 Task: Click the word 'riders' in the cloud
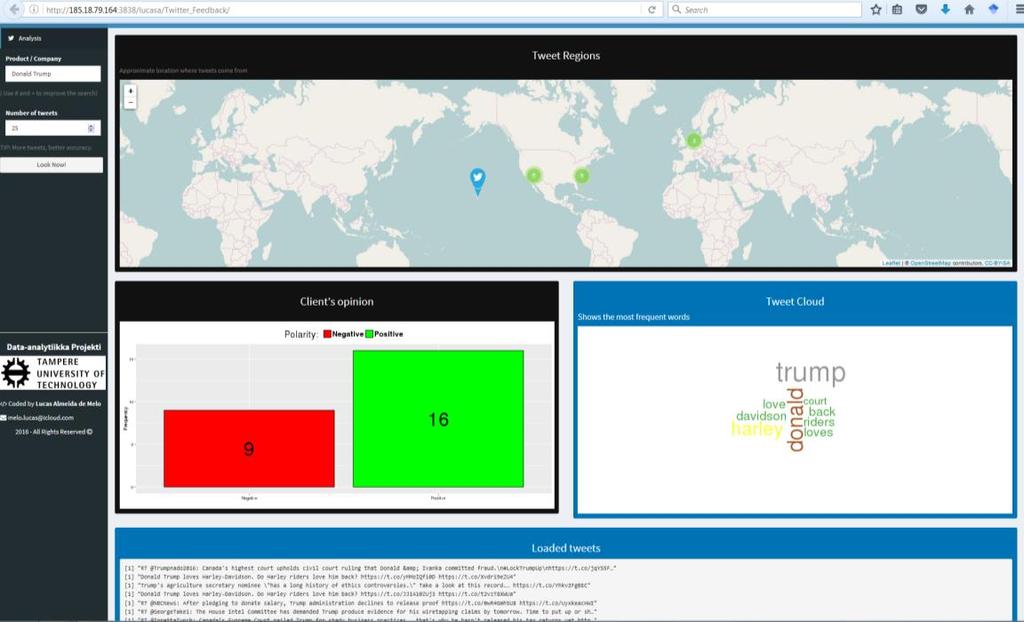pos(819,422)
